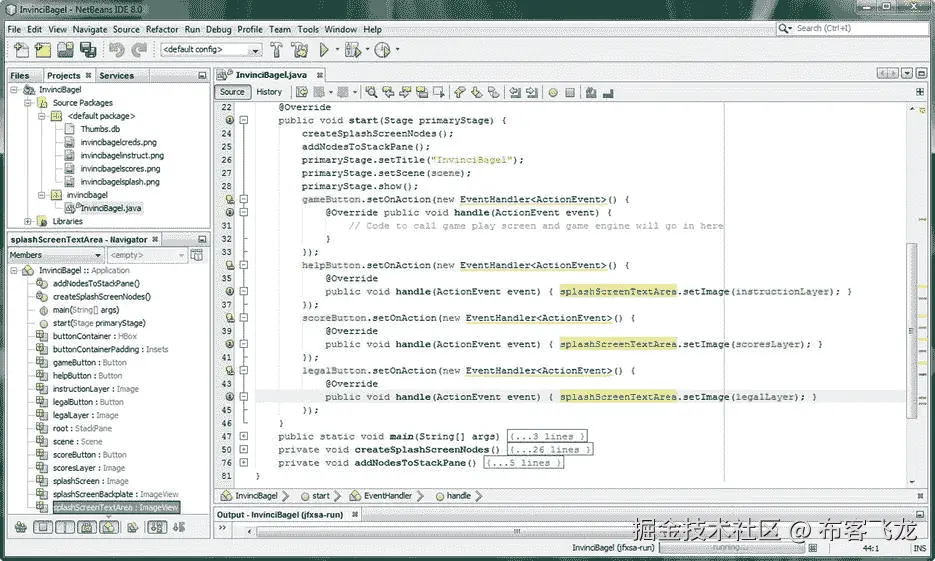935x561 pixels.
Task: Click the Shift Line Left icon
Action: (x=515, y=92)
